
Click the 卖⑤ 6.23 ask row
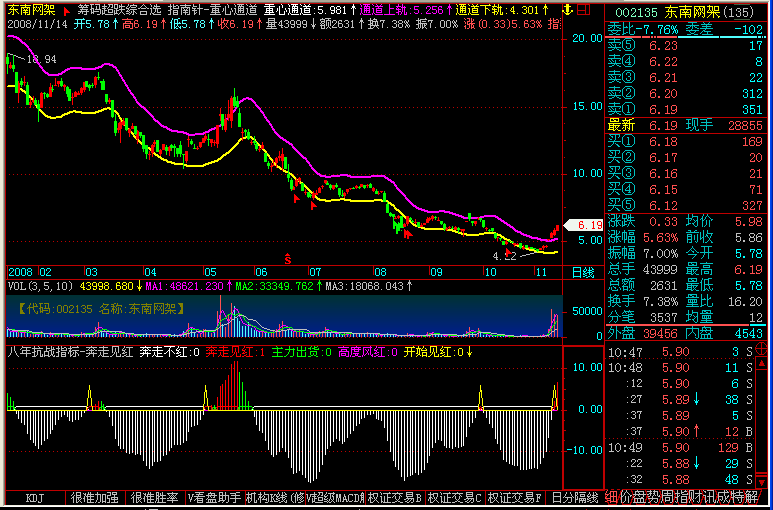[685, 46]
